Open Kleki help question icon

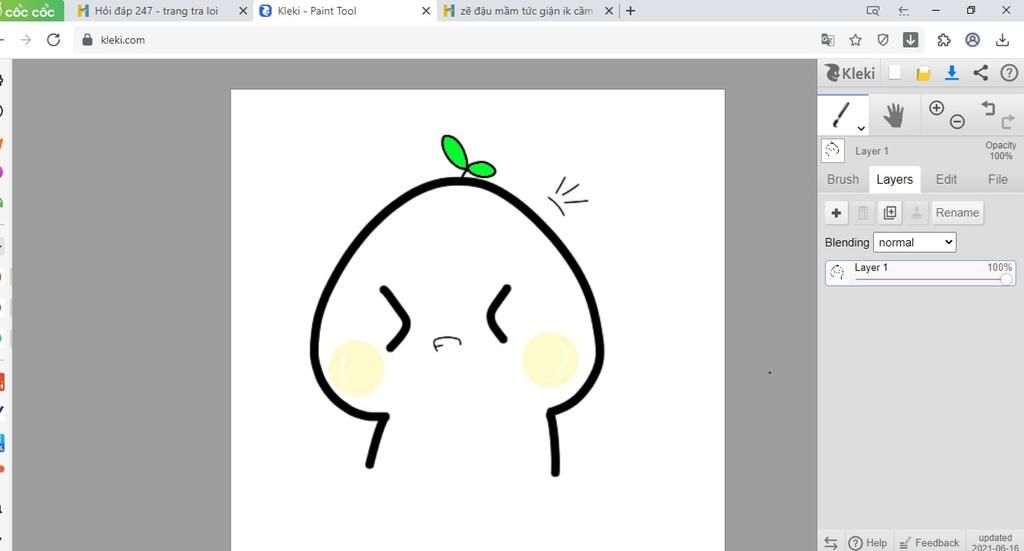point(1009,73)
